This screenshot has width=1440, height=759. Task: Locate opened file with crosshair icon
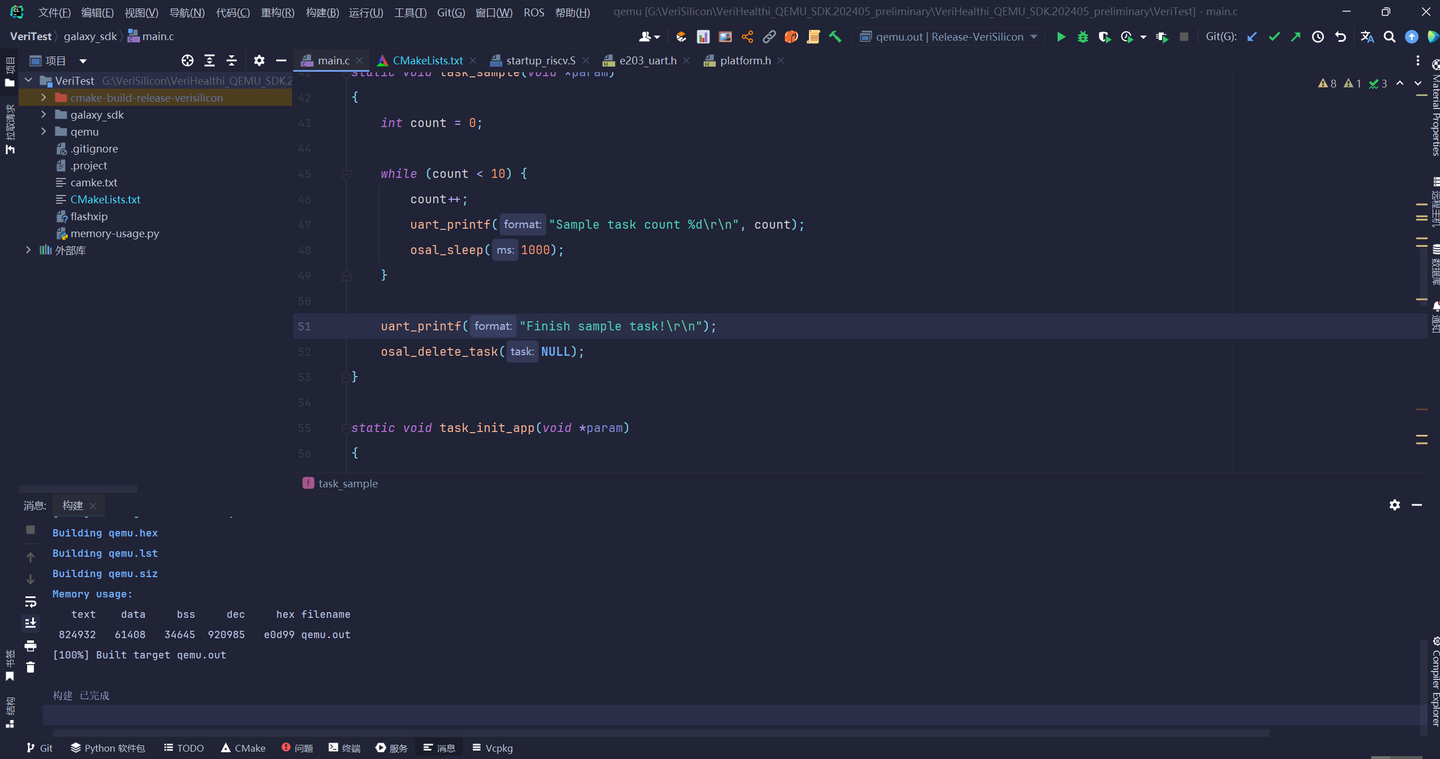(x=187, y=61)
